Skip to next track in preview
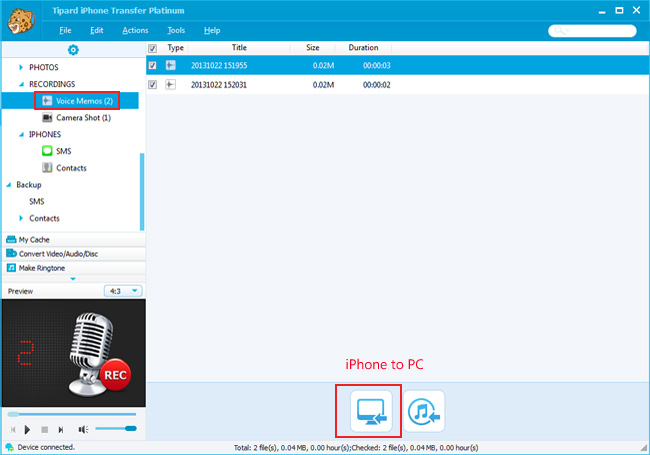Viewport: 650px width, 455px height. point(61,430)
